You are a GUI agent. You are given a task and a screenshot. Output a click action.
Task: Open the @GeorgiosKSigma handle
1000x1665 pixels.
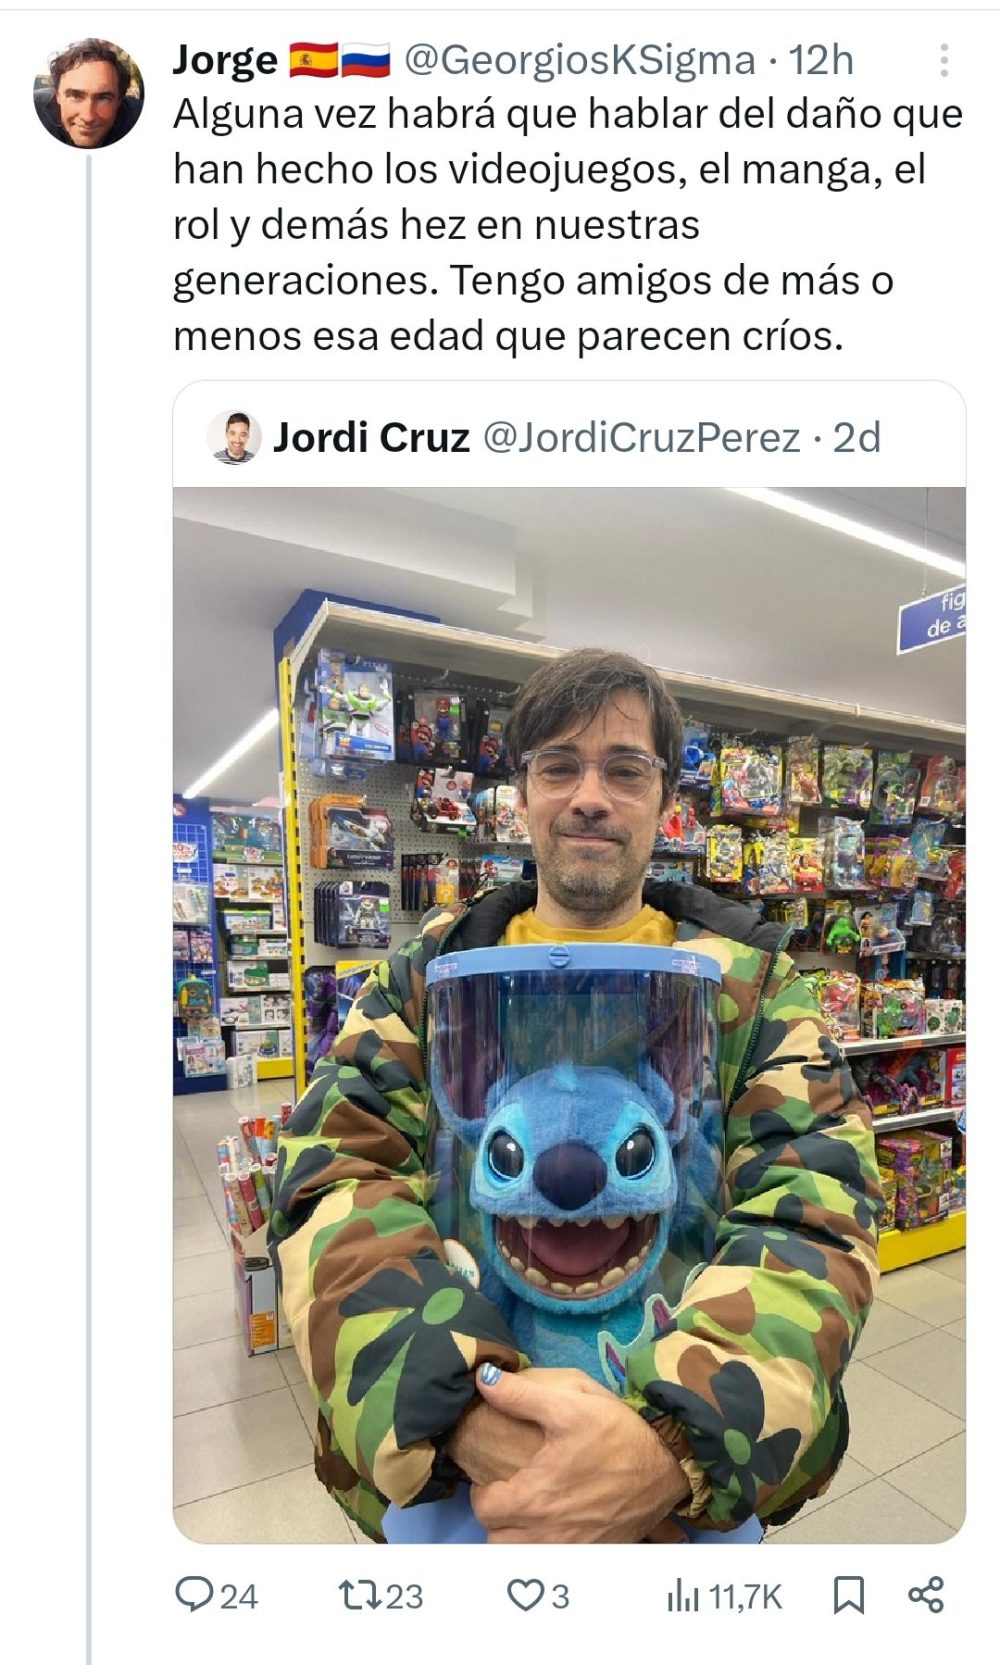(x=579, y=61)
